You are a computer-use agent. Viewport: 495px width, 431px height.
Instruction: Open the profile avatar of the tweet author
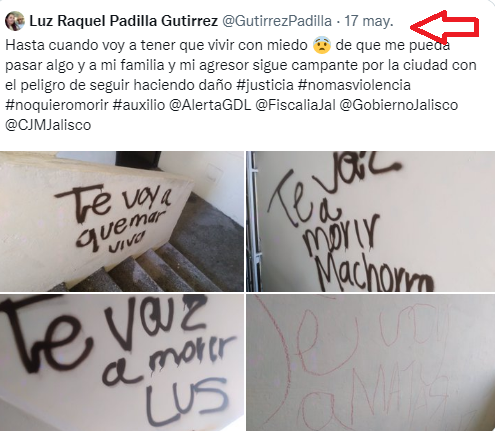15,21
